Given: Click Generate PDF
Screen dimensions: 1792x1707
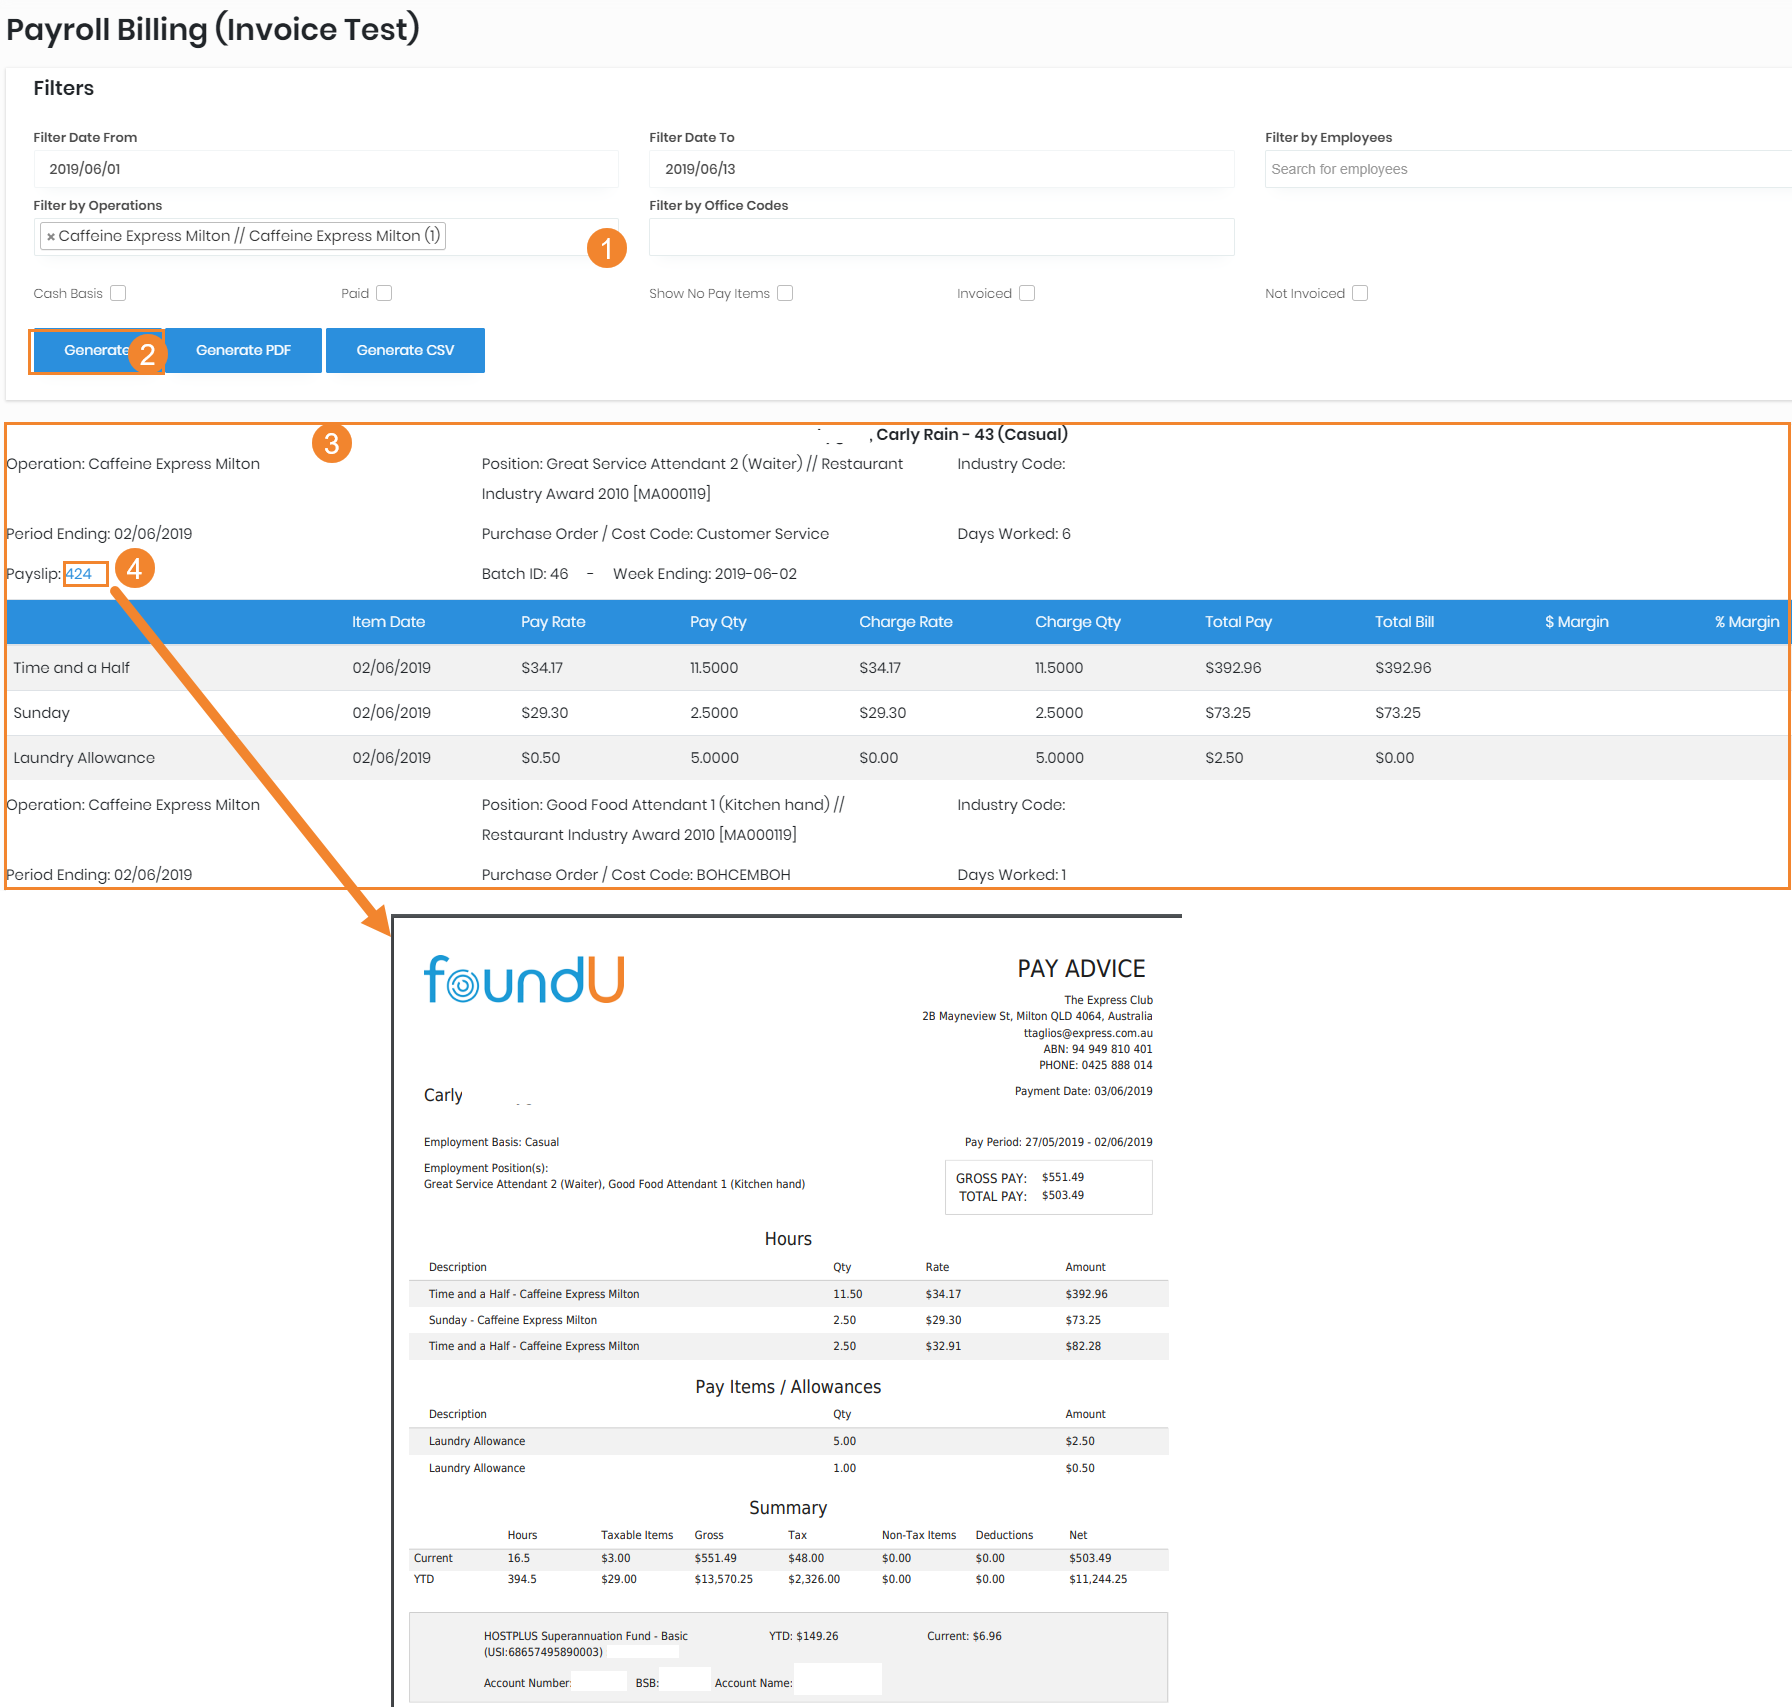Looking at the screenshot, I should pyautogui.click(x=243, y=351).
